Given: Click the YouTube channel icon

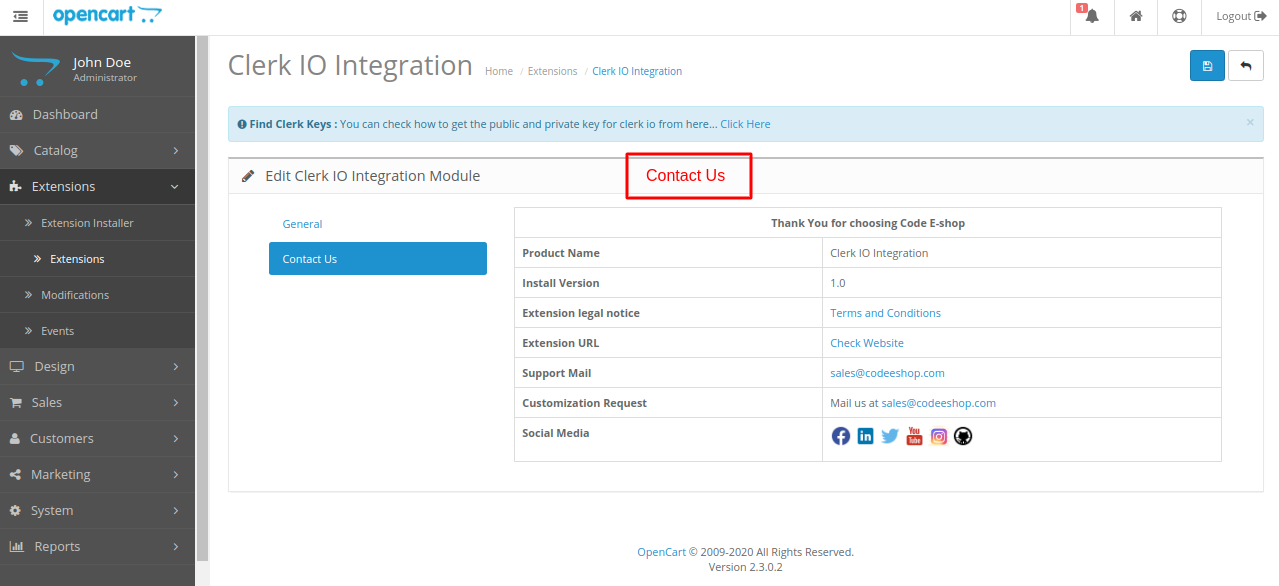Looking at the screenshot, I should [x=913, y=435].
